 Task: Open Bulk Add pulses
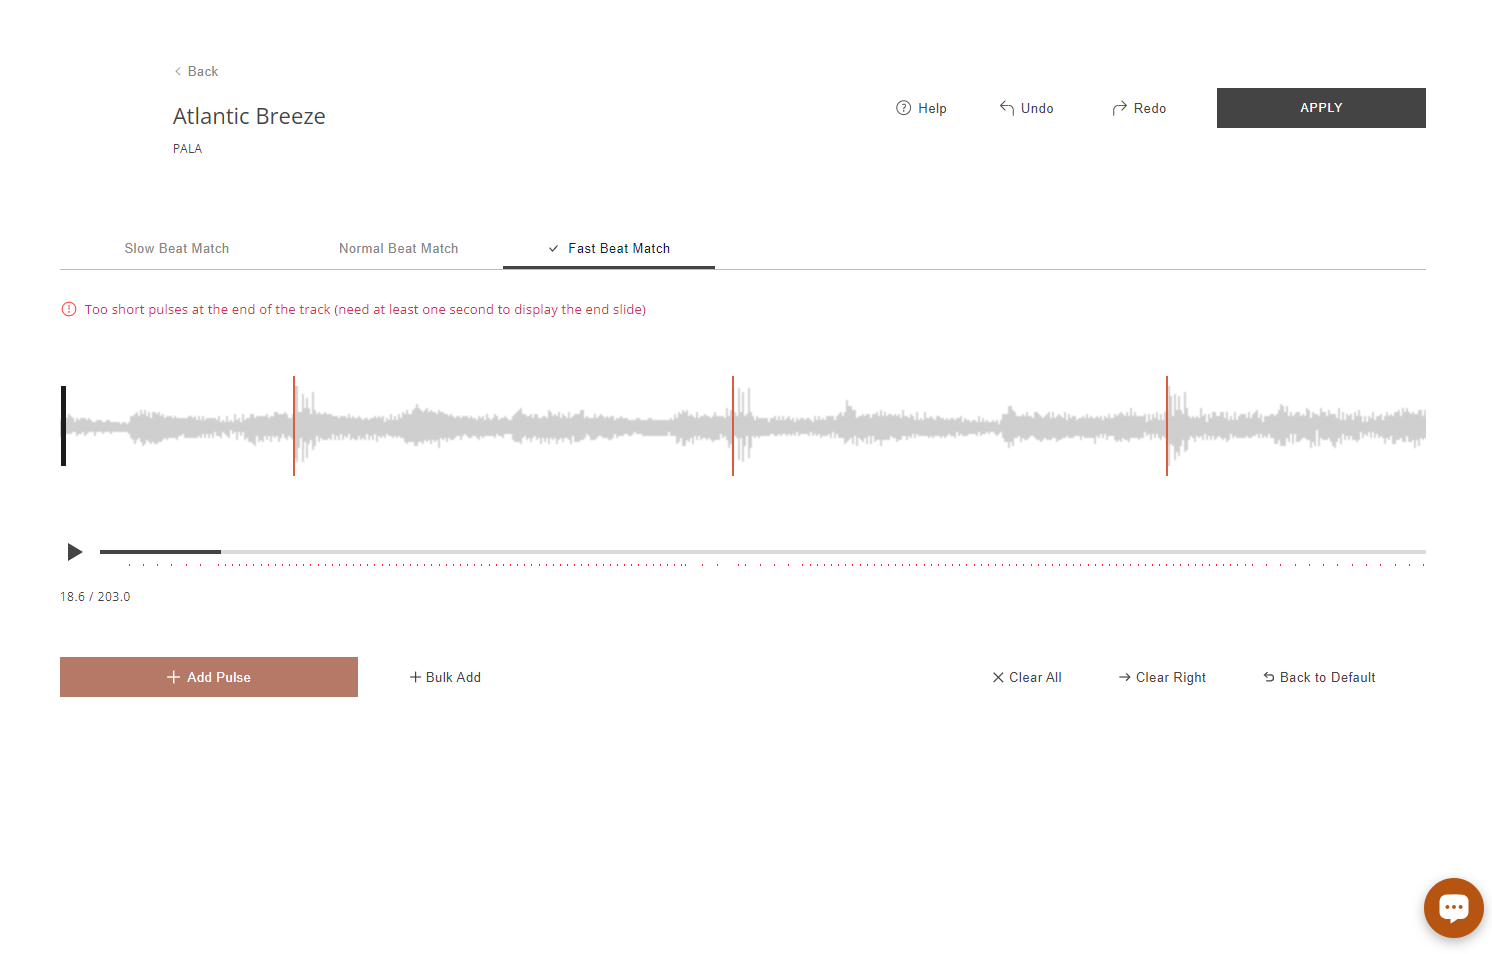(x=445, y=677)
